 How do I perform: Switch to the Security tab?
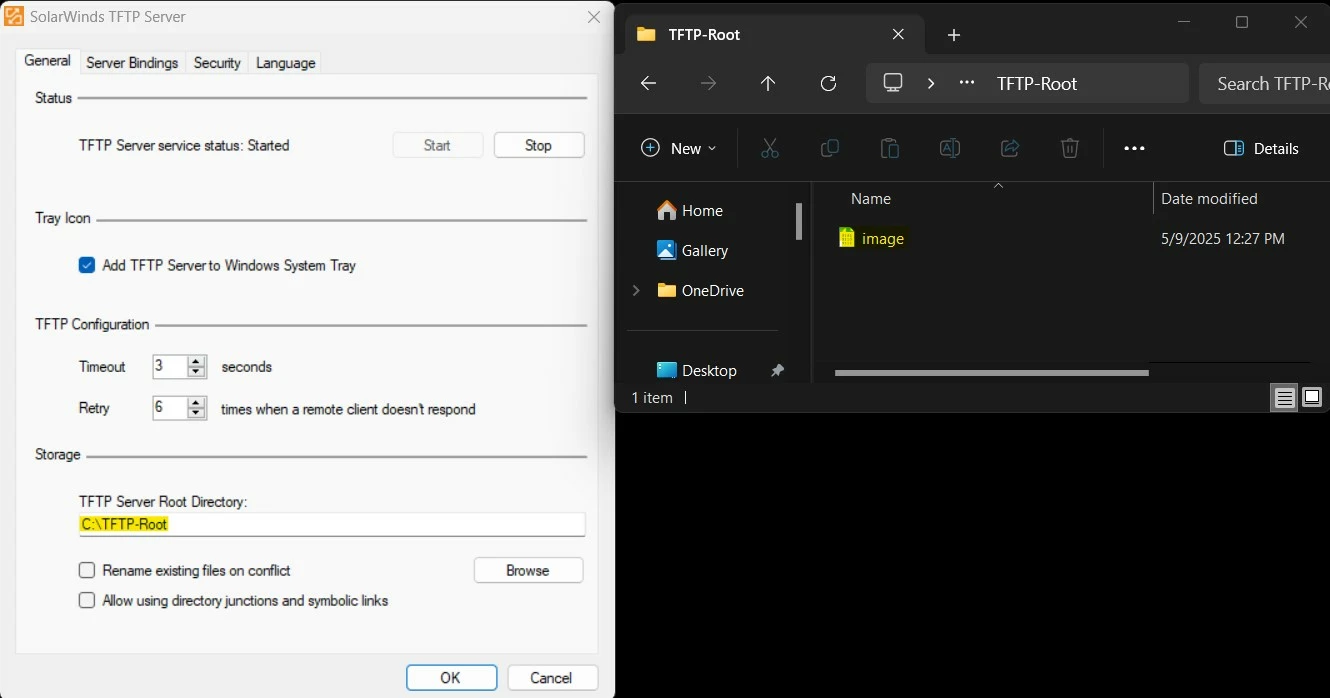coord(217,63)
